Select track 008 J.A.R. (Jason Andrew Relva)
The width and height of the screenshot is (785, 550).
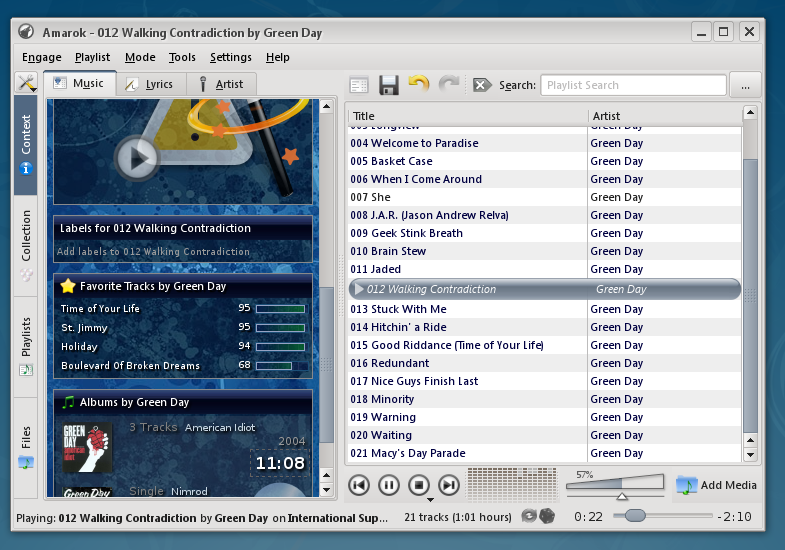(x=545, y=215)
